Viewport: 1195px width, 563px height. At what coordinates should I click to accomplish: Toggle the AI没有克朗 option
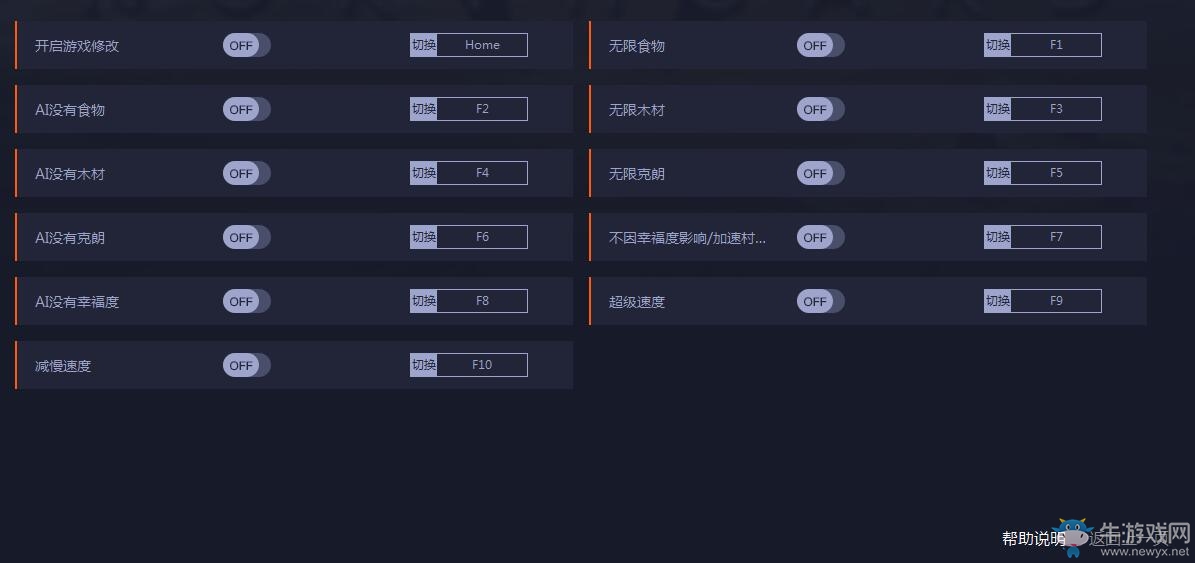click(x=246, y=237)
